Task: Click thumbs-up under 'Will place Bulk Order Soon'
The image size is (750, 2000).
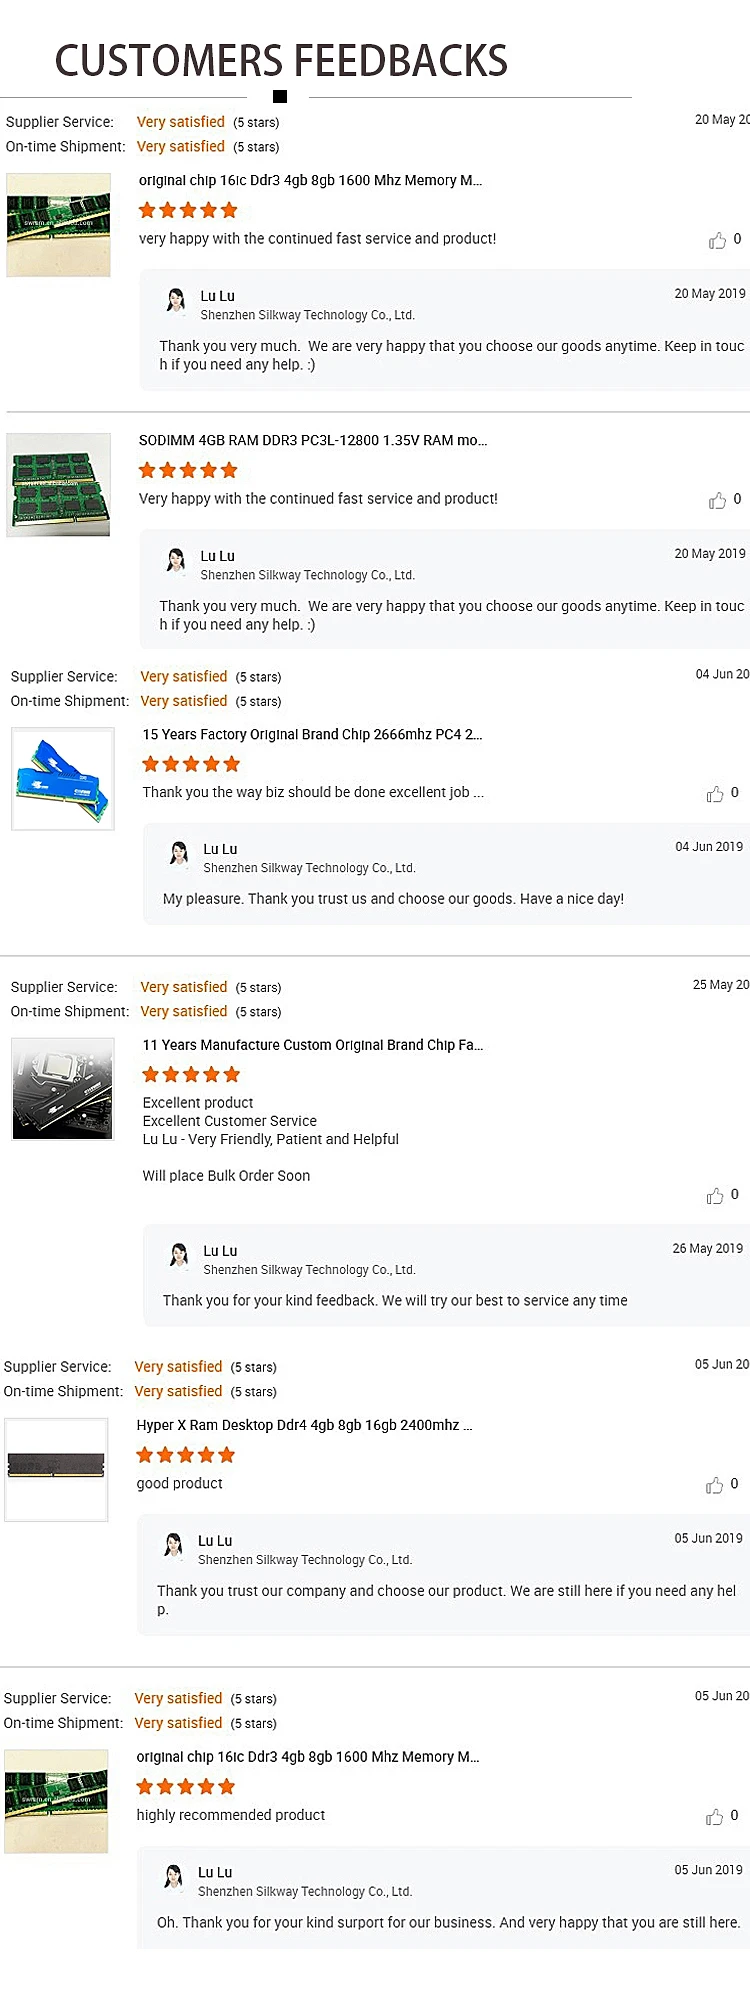Action: pyautogui.click(x=715, y=1196)
